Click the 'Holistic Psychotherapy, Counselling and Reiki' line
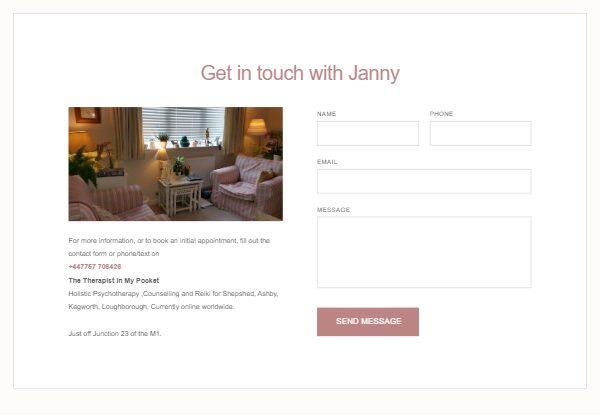This screenshot has height=415, width=600. (x=173, y=294)
